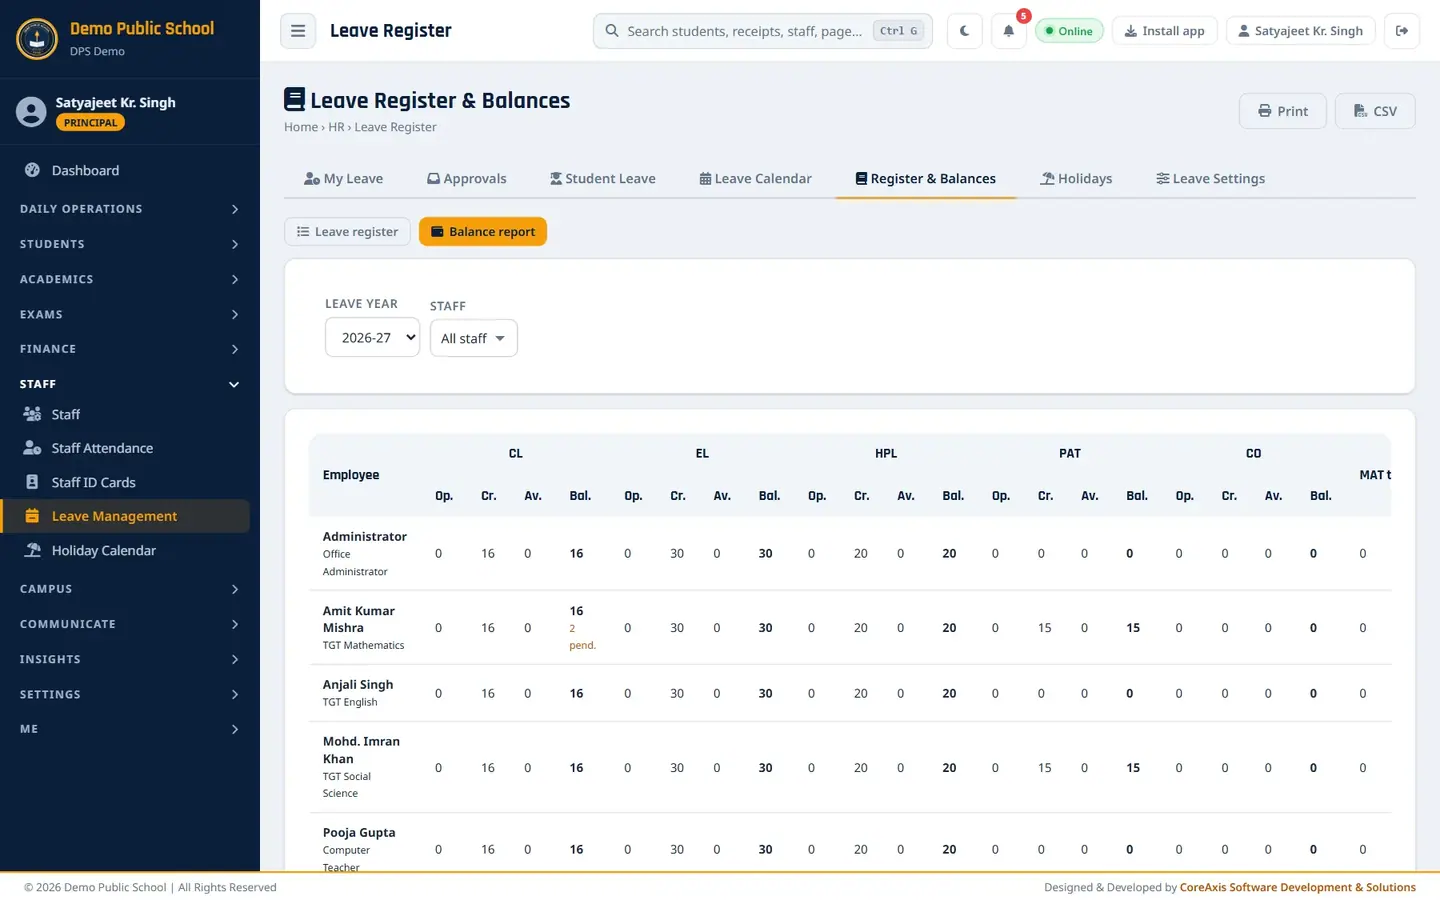Switch to Leave Settings tab
Viewport: 1440px width, 900px height.
(x=1210, y=179)
